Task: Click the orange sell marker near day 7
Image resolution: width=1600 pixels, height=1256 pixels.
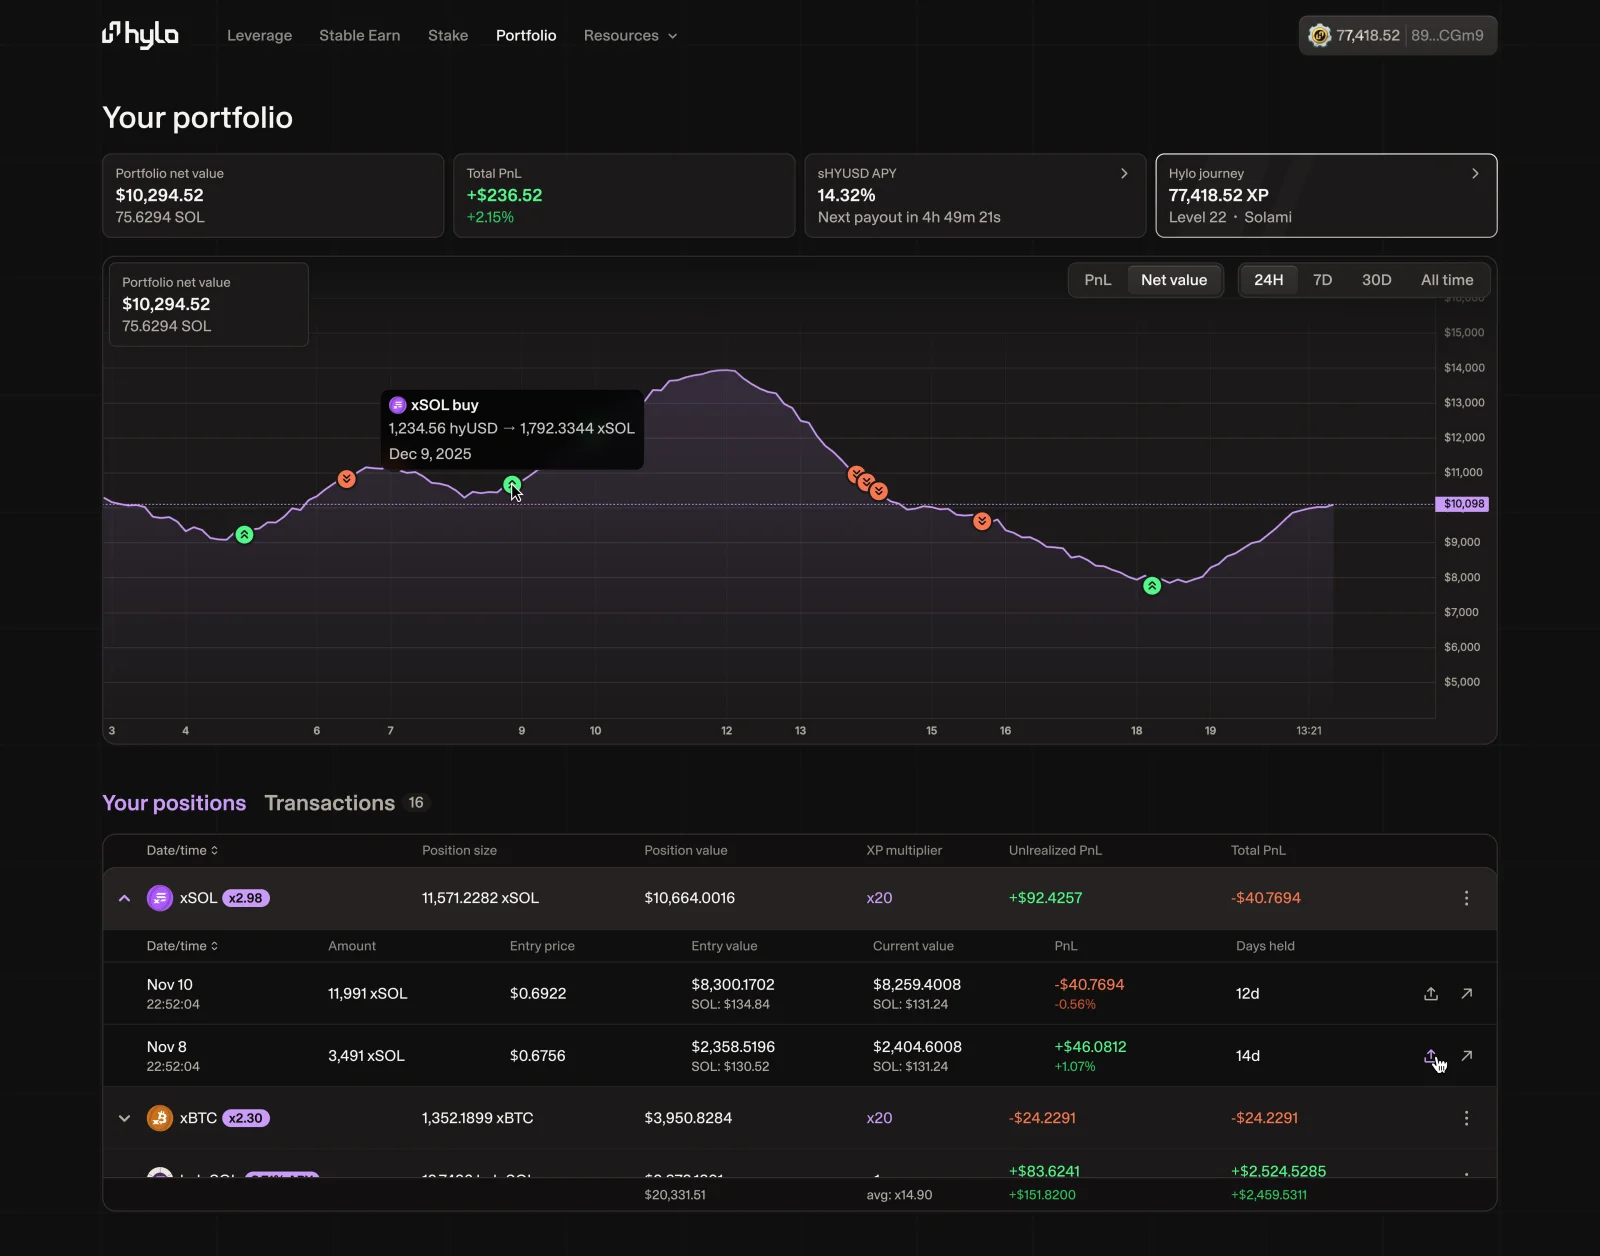Action: tap(346, 479)
